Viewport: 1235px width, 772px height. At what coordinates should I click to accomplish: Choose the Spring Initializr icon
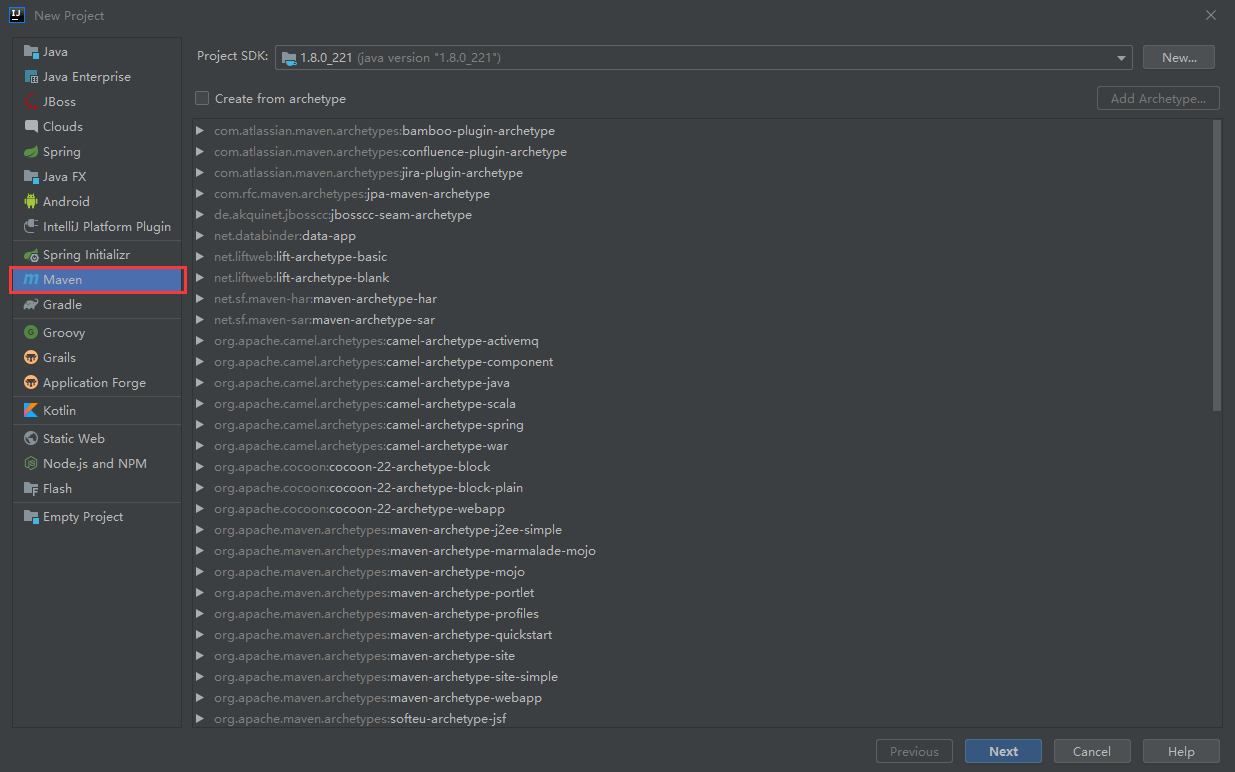pos(31,255)
